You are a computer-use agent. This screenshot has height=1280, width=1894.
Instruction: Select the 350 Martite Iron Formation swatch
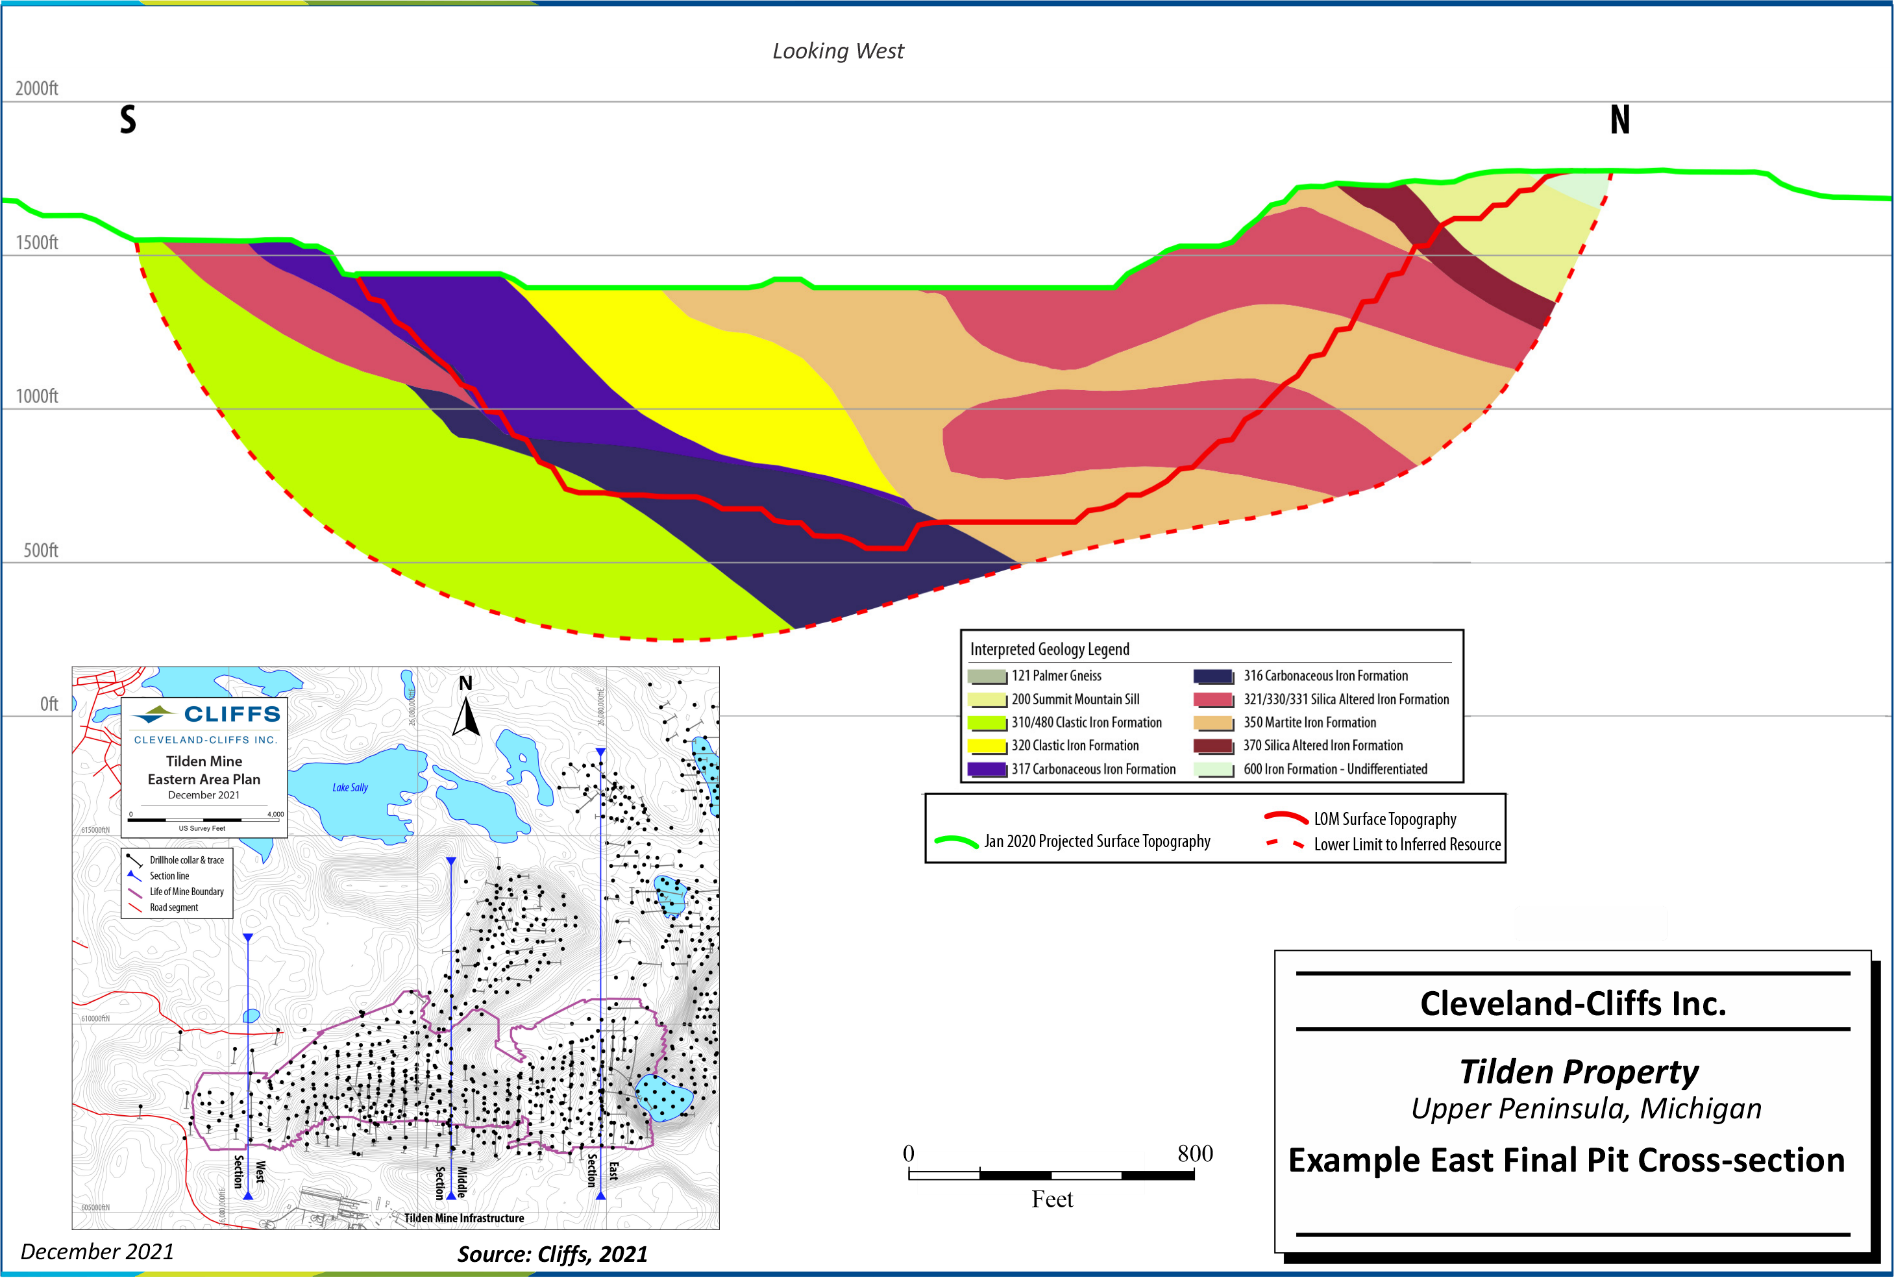[1213, 723]
